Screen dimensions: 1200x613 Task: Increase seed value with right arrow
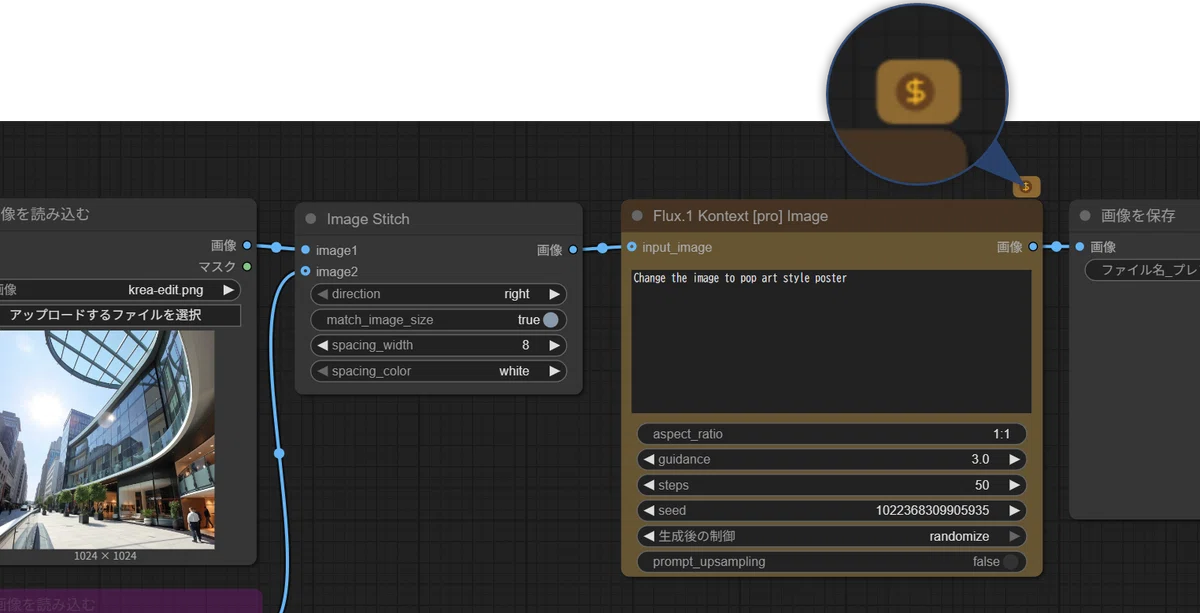(x=1014, y=510)
